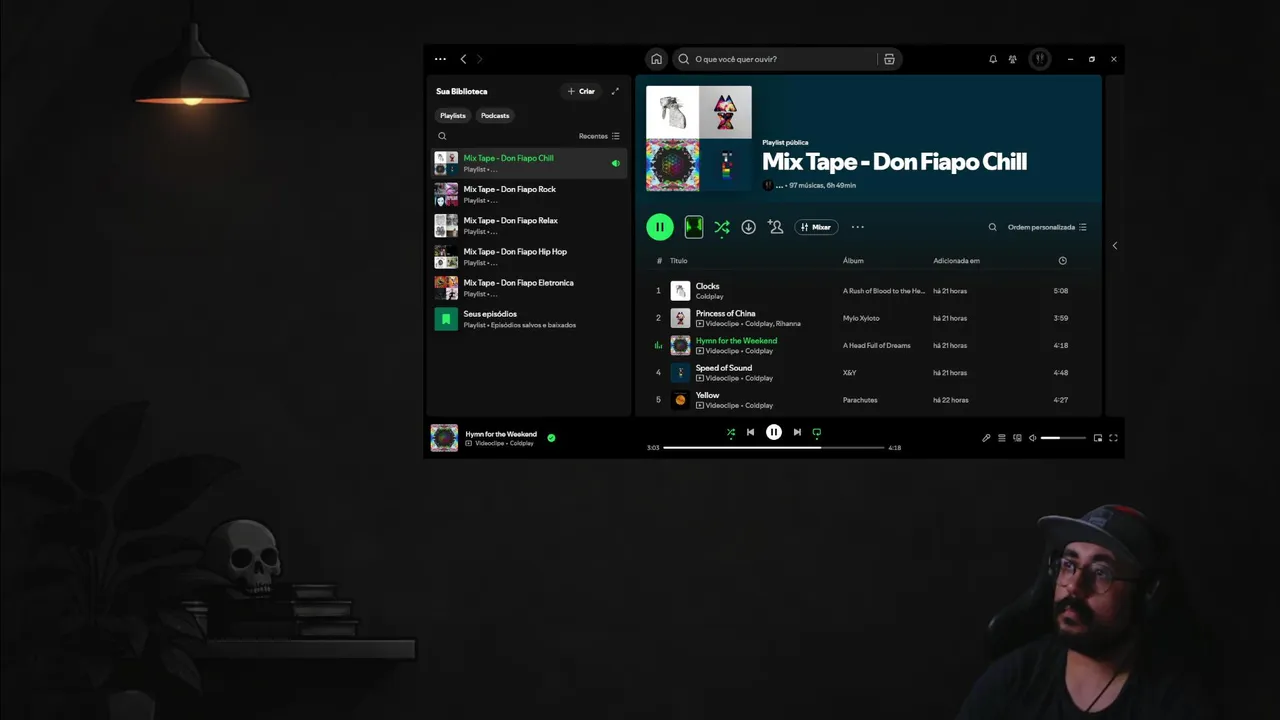
Task: Open the user profile avatar
Action: point(1040,59)
